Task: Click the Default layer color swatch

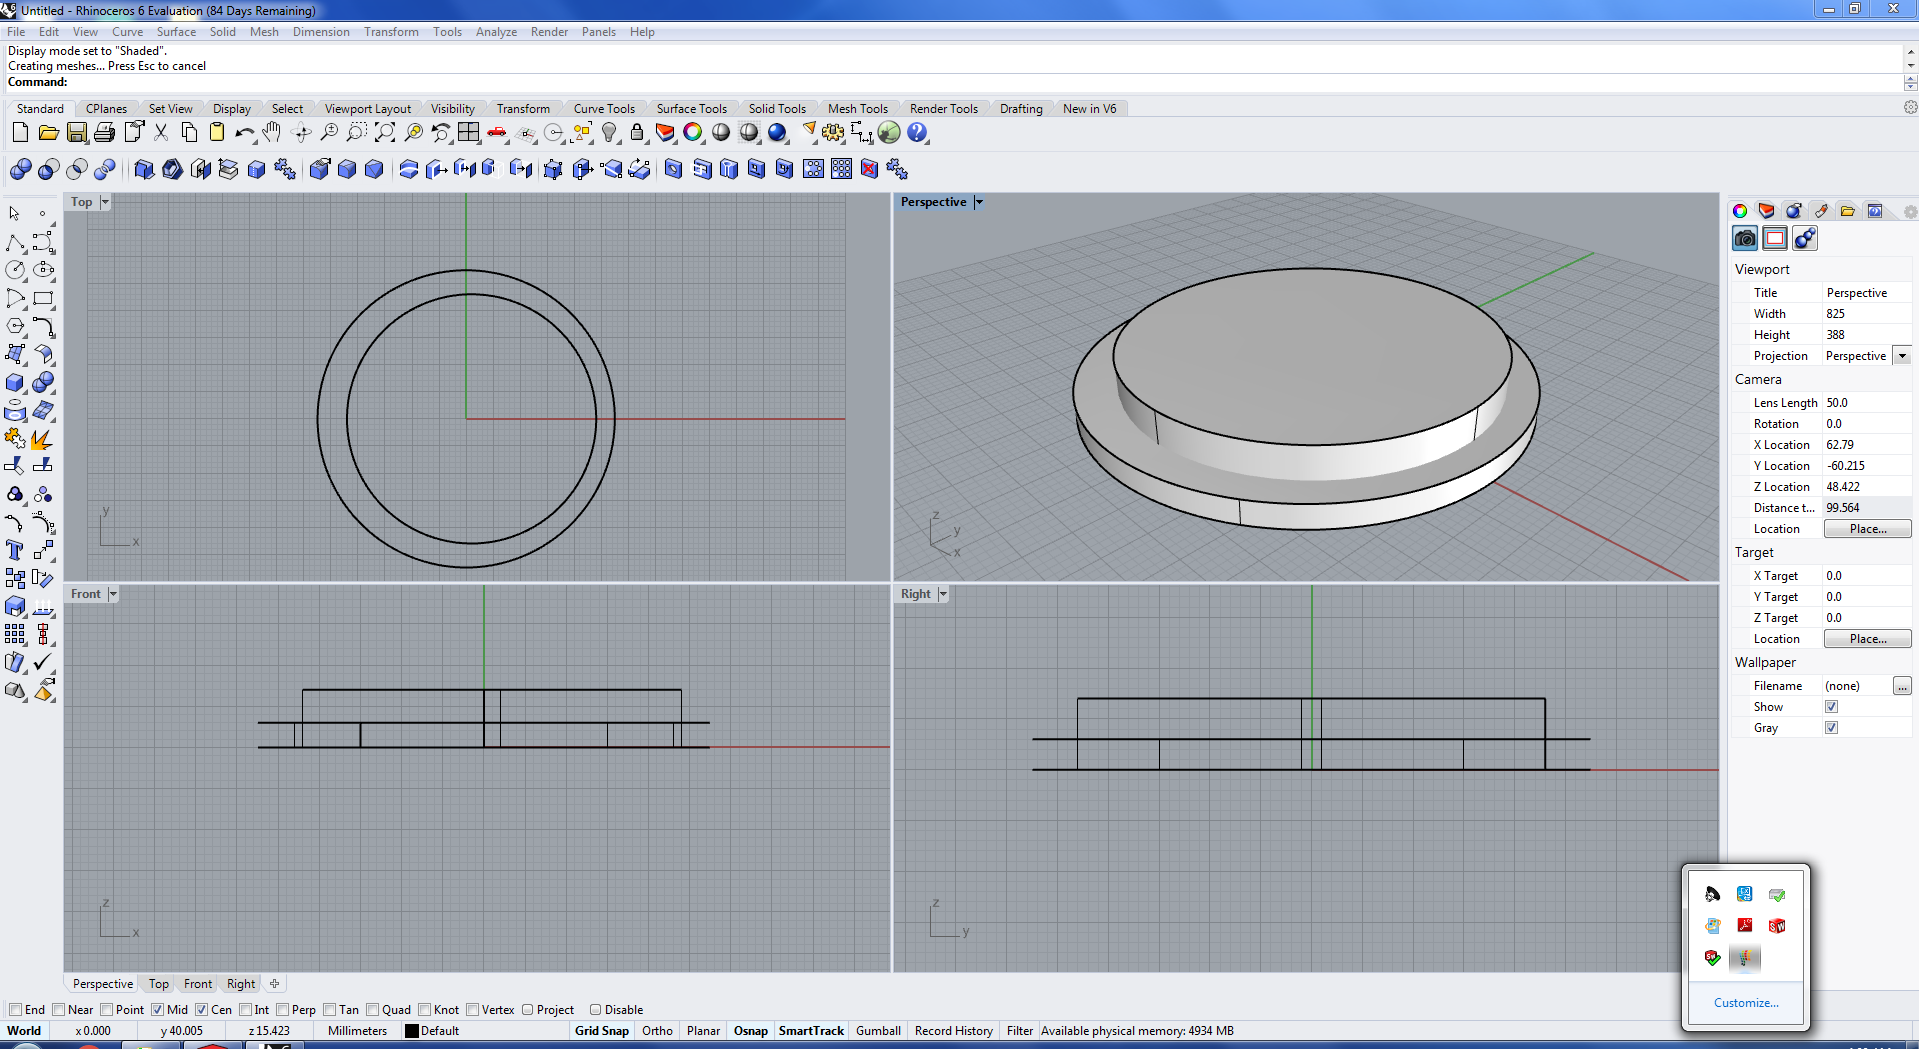Action: 411,1031
